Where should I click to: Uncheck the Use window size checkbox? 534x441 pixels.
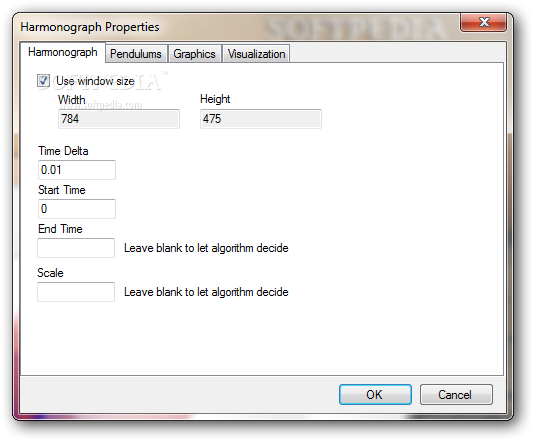[x=43, y=81]
